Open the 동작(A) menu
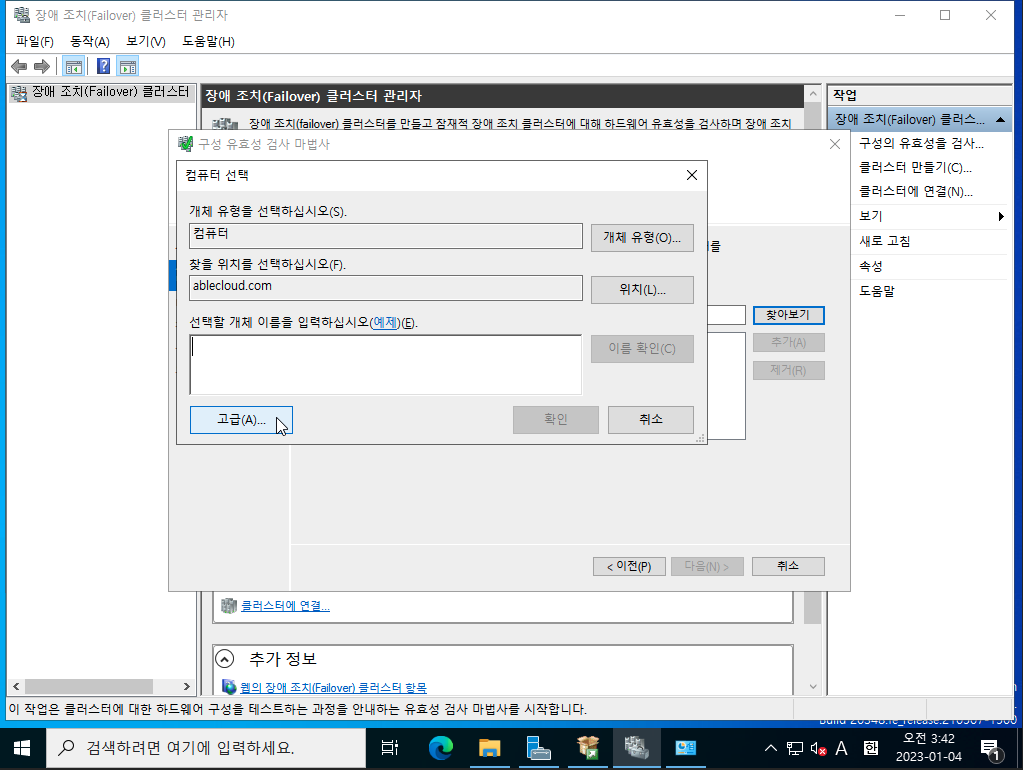Viewport: 1023px width, 770px height. tap(89, 42)
